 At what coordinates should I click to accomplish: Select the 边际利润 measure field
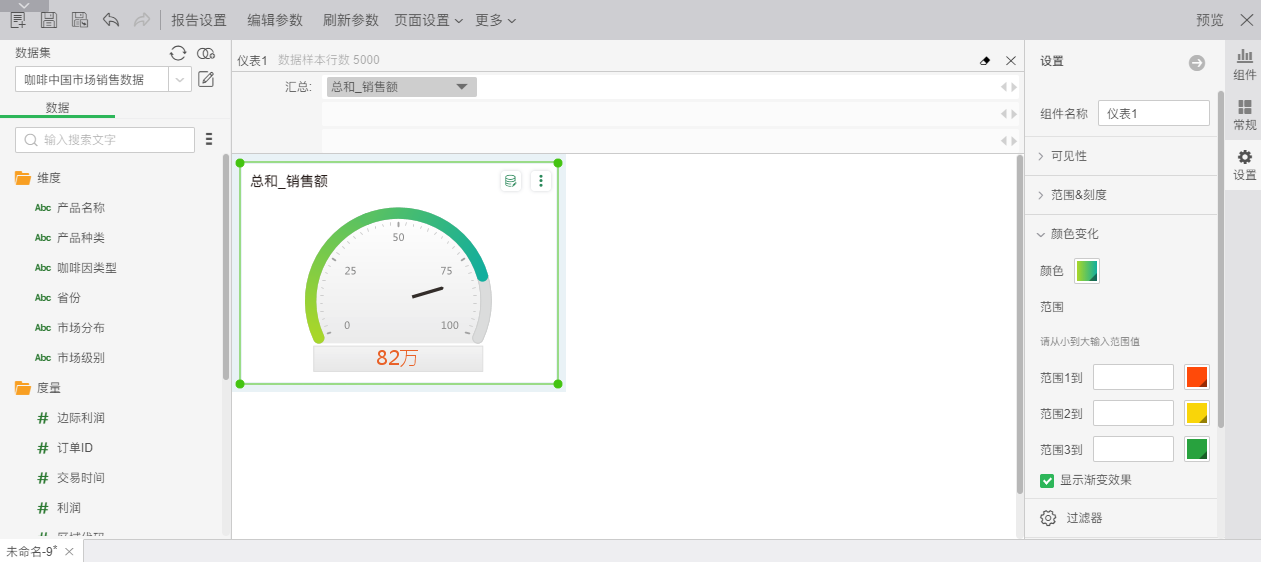tap(81, 418)
